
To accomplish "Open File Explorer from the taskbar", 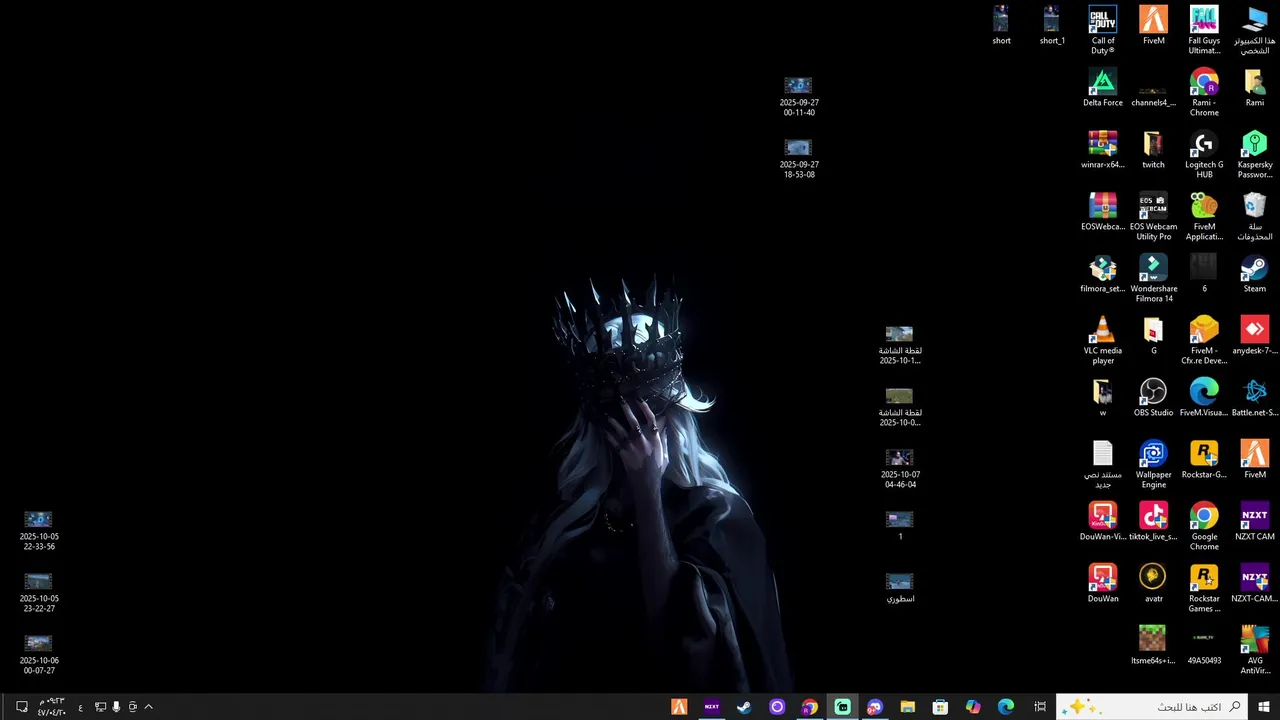I will point(907,707).
